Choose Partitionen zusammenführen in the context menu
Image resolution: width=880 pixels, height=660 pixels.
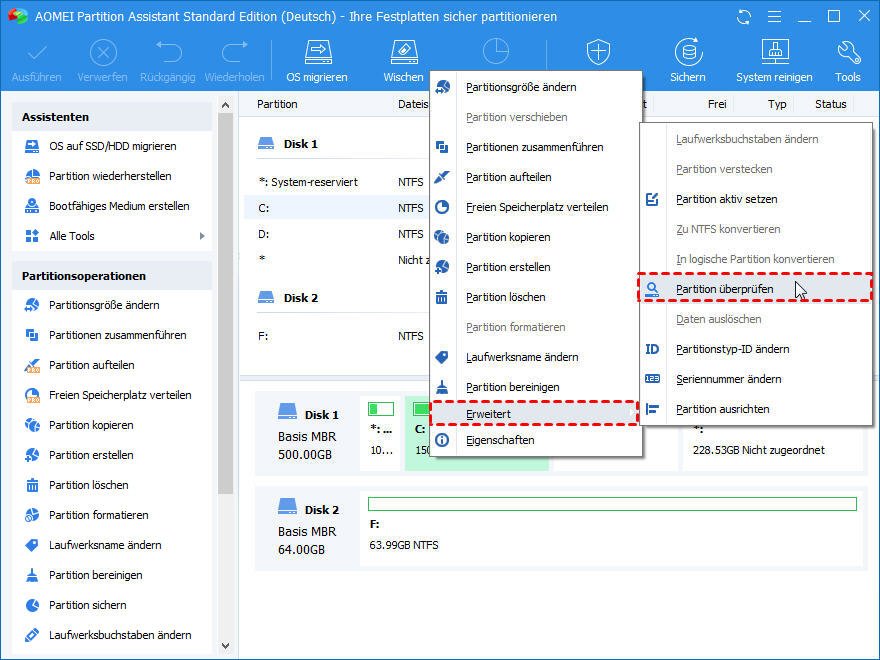pyautogui.click(x=536, y=147)
